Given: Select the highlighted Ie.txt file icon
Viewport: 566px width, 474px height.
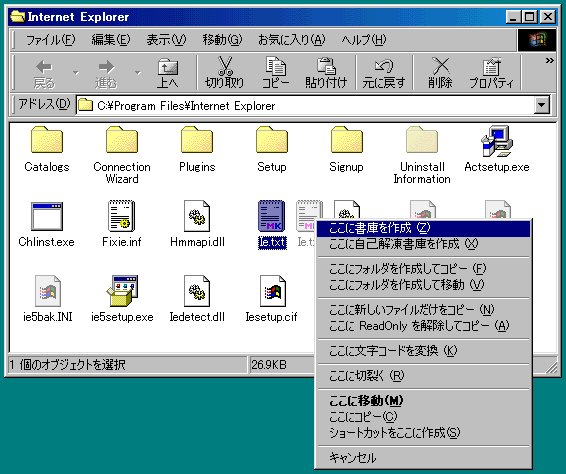Looking at the screenshot, I should pyautogui.click(x=272, y=216).
